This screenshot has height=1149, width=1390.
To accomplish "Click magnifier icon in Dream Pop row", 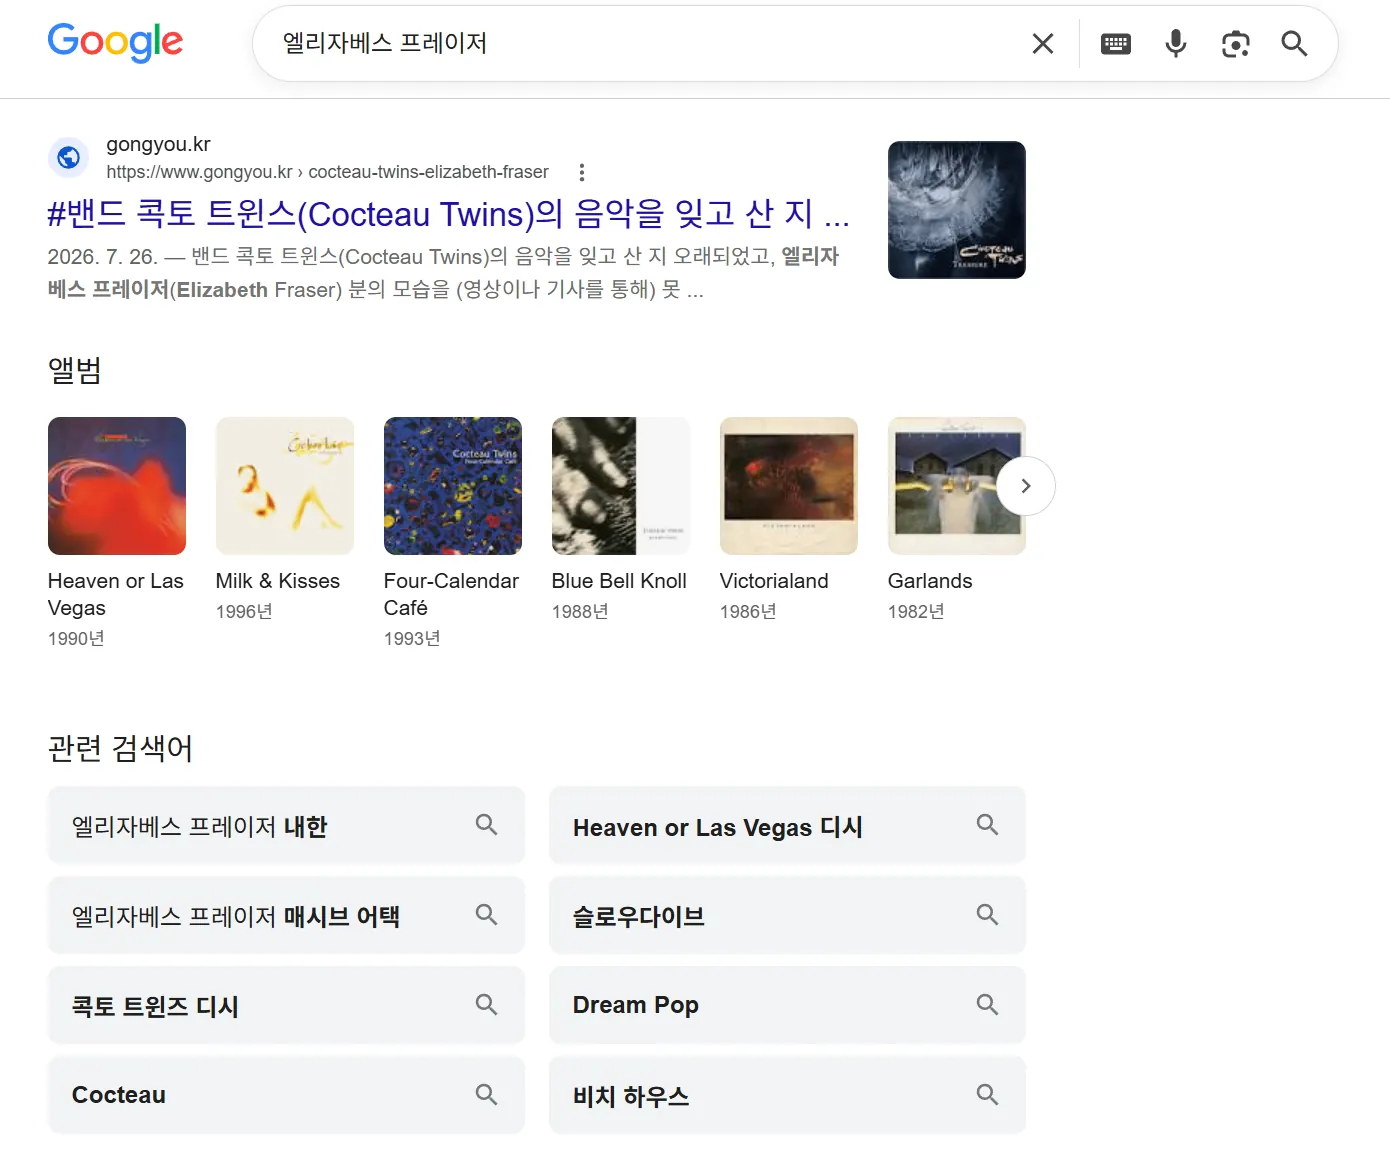I will click(987, 1005).
